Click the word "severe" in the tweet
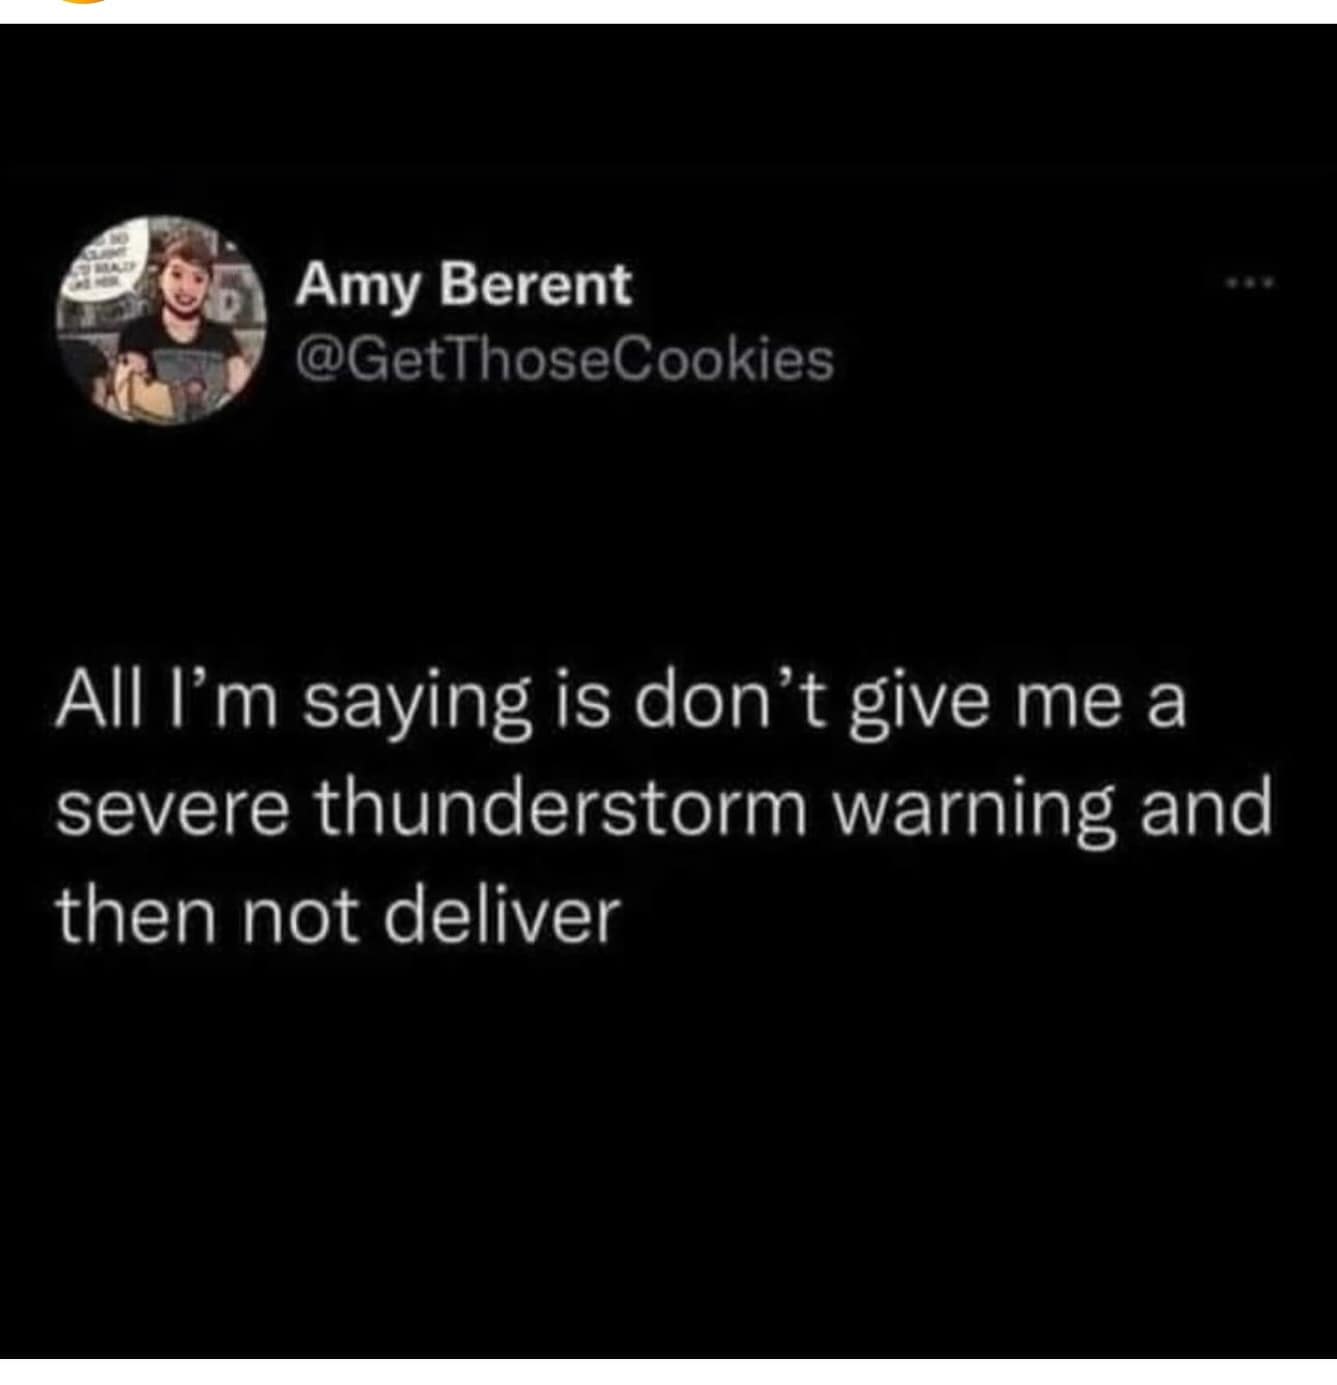1337x1385 pixels. coord(172,808)
